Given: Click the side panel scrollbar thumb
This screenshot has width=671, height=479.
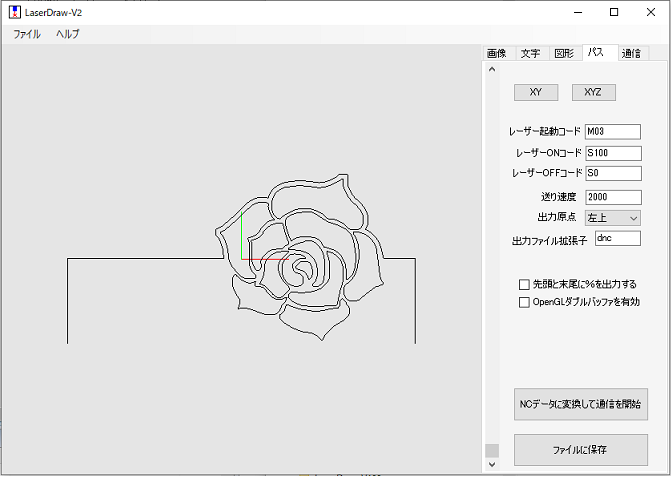Looking at the screenshot, I should pyautogui.click(x=492, y=451).
